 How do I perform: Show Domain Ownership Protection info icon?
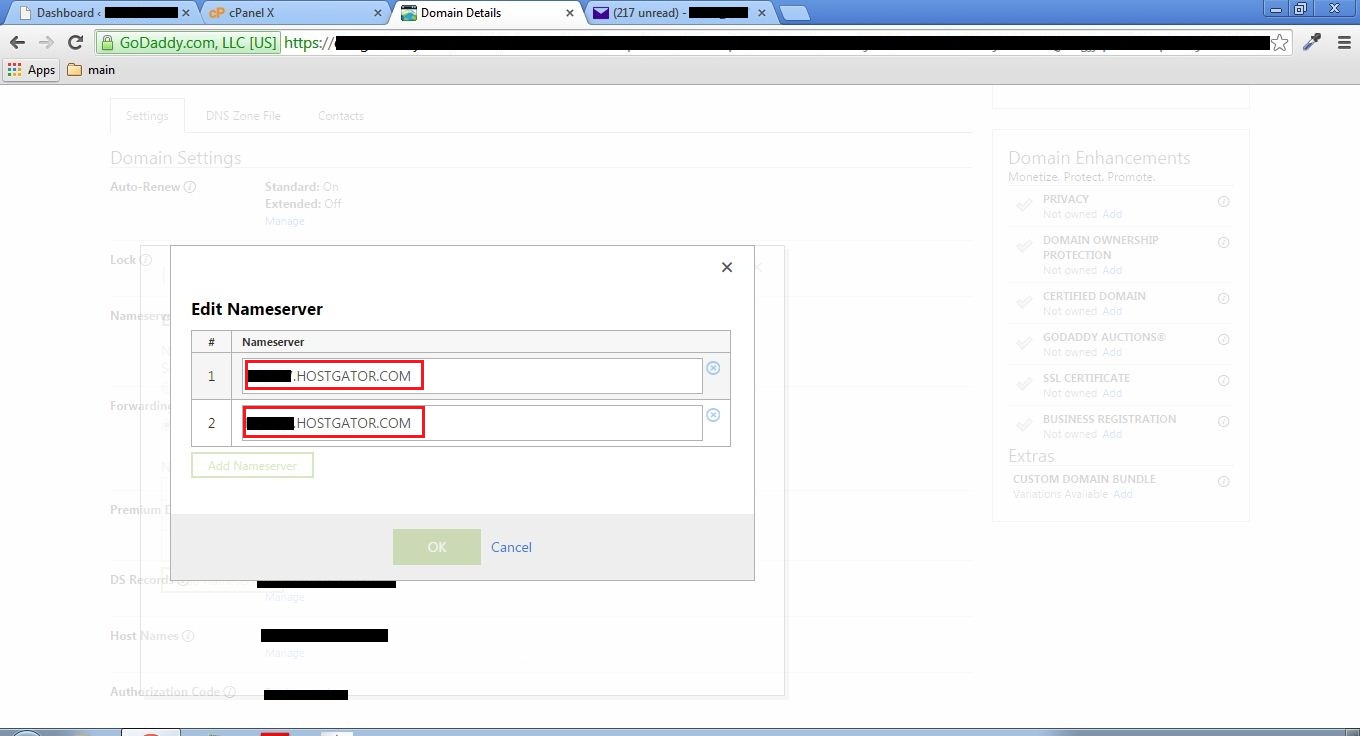(1223, 242)
